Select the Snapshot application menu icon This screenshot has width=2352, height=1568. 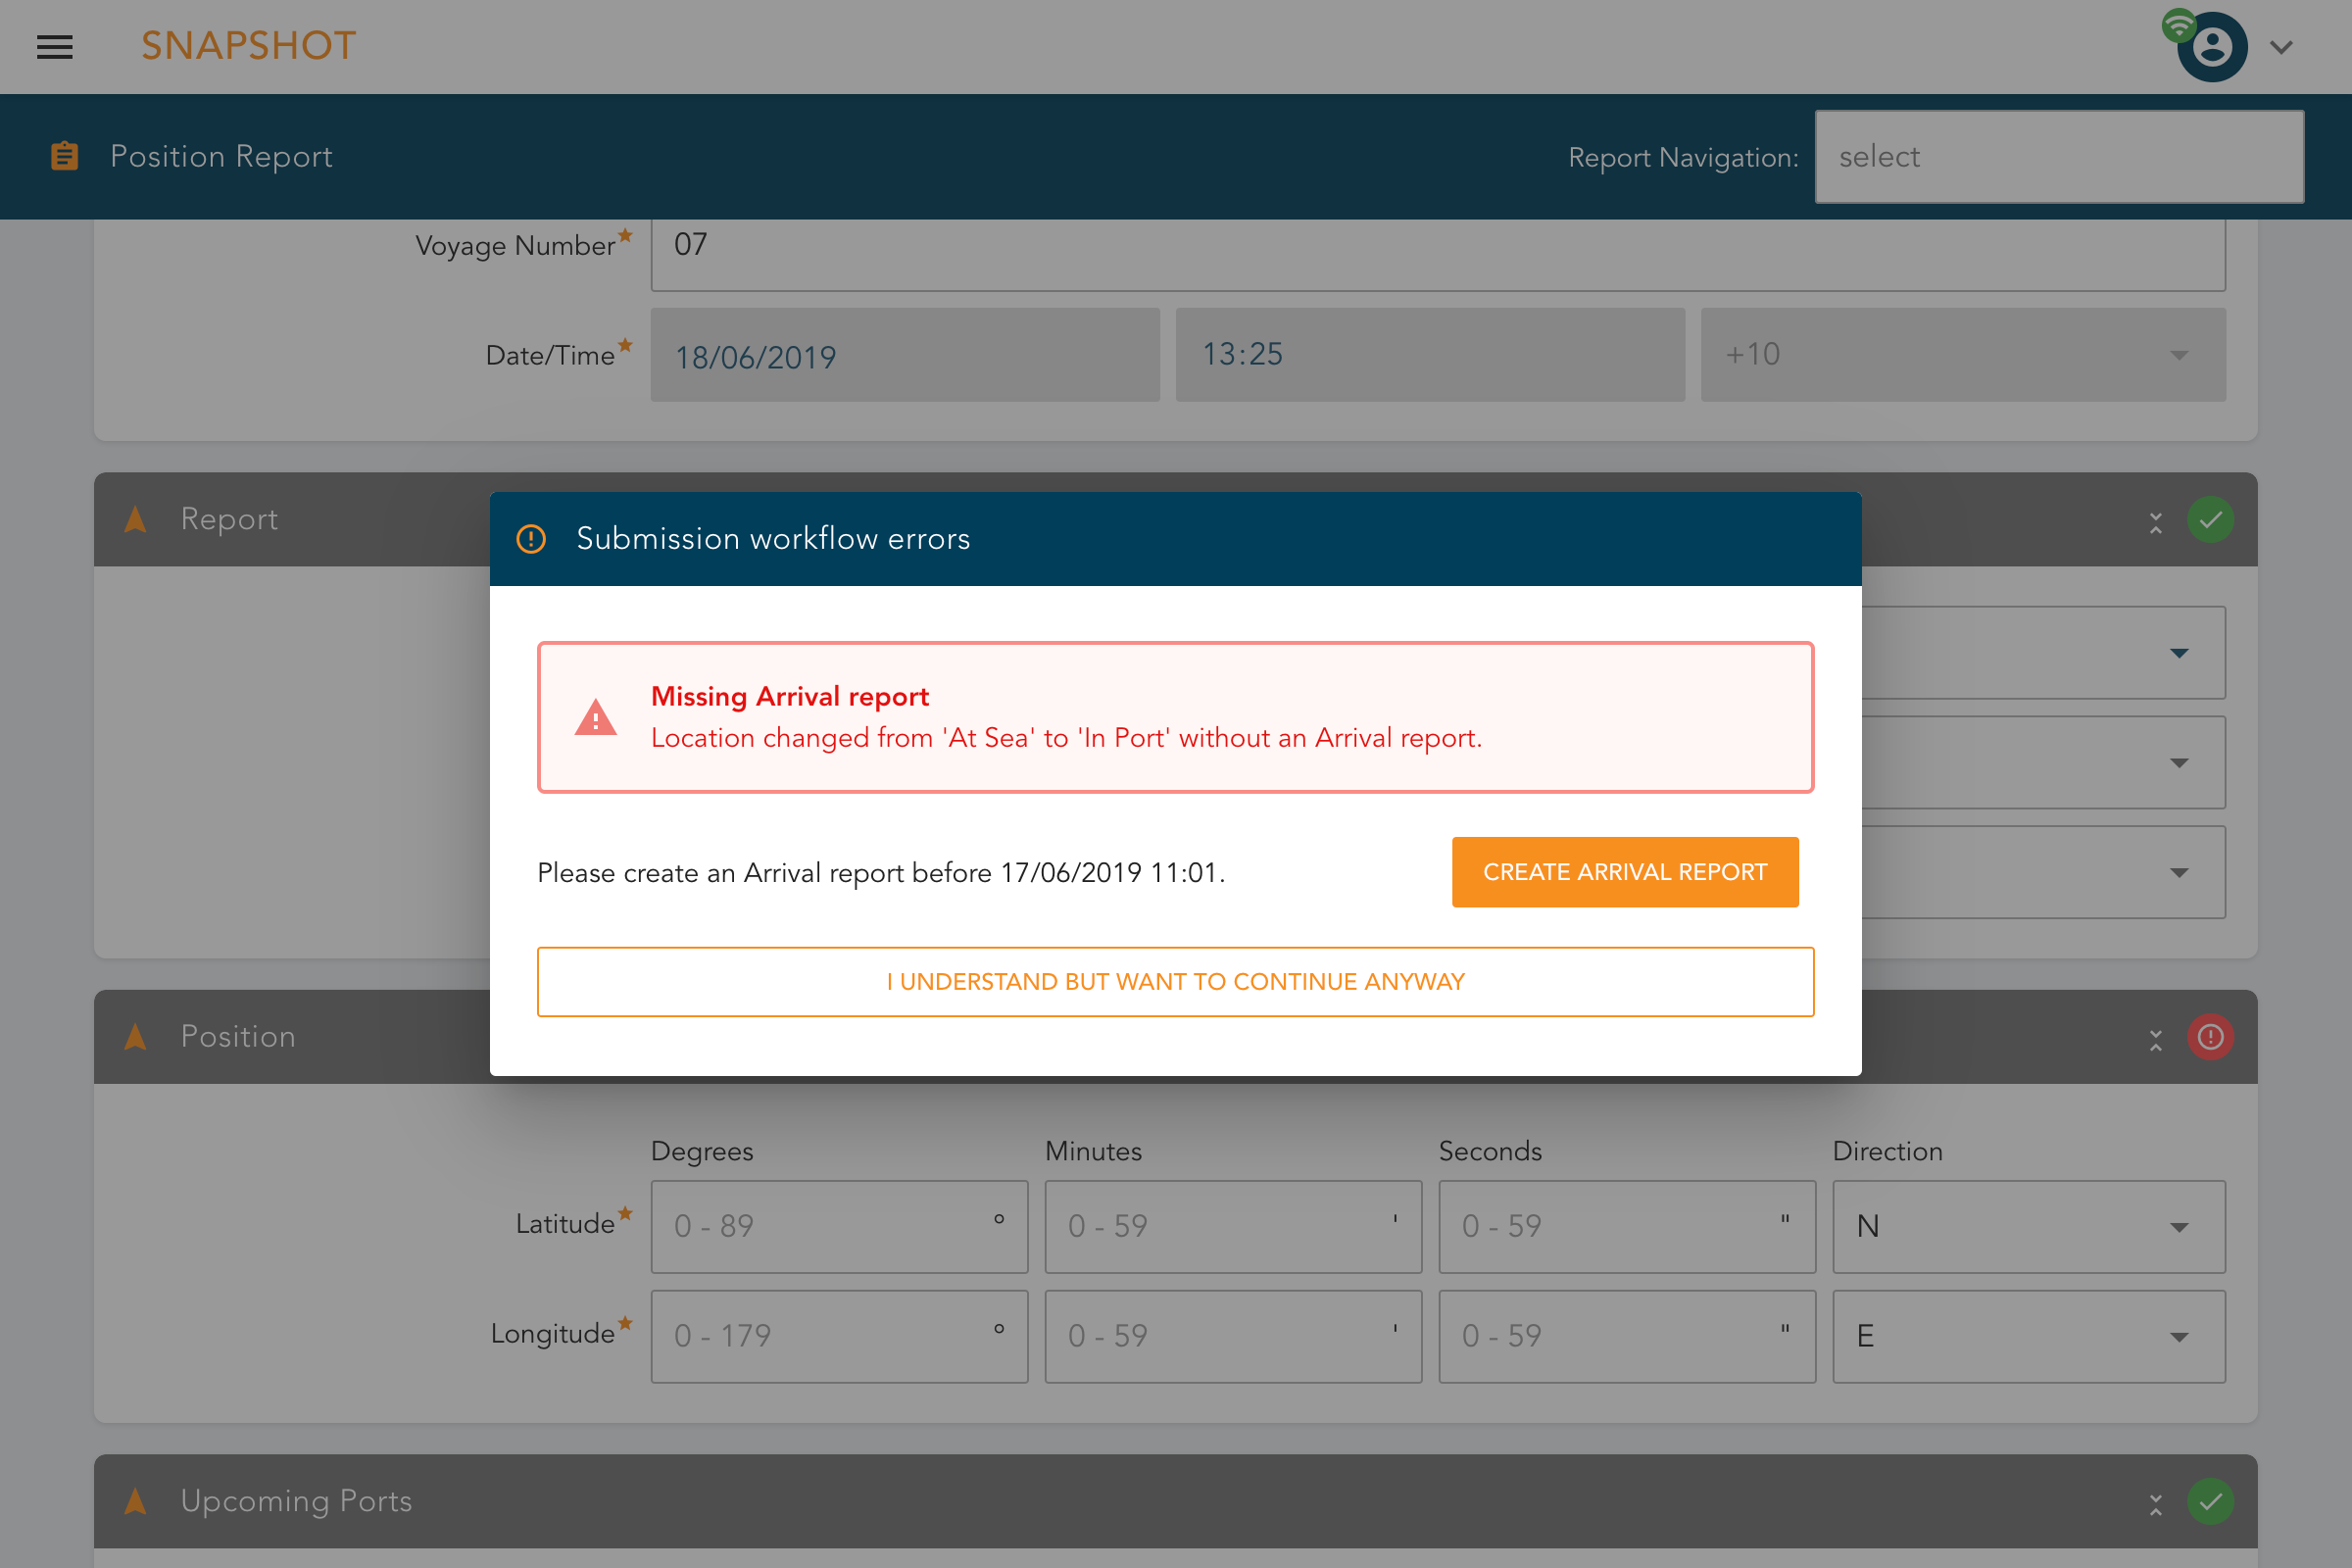pos(54,45)
